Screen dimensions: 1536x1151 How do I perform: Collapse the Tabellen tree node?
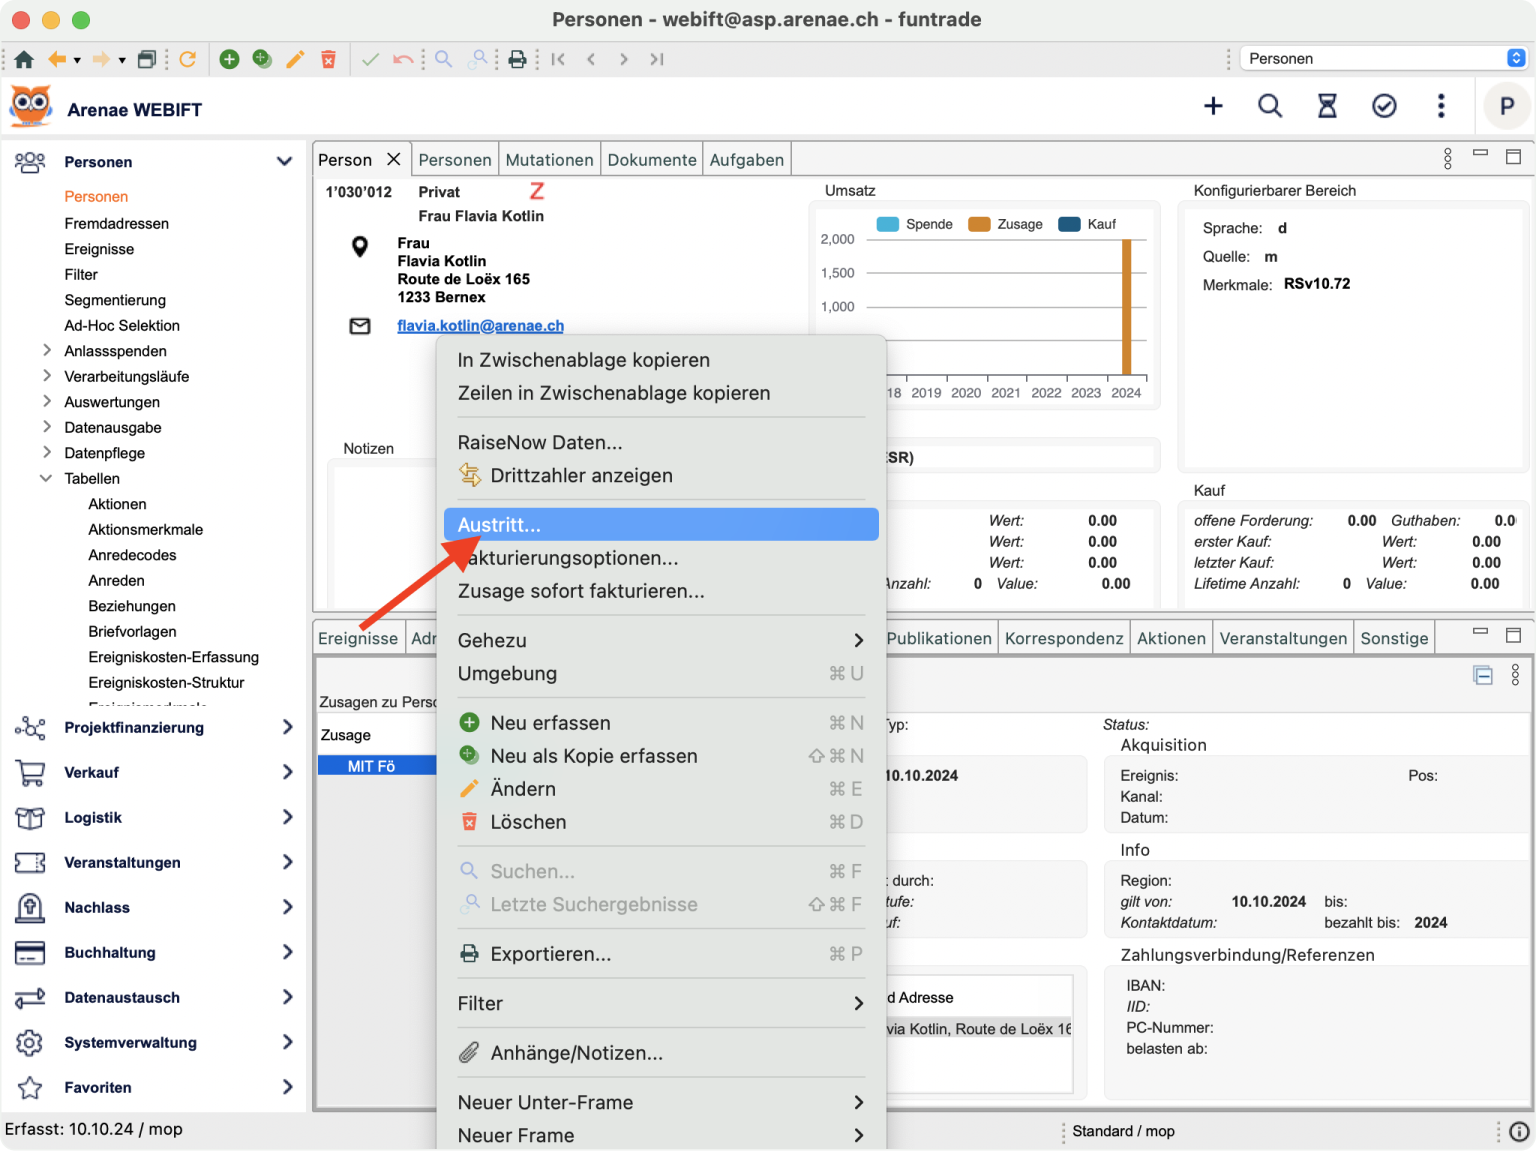[46, 478]
